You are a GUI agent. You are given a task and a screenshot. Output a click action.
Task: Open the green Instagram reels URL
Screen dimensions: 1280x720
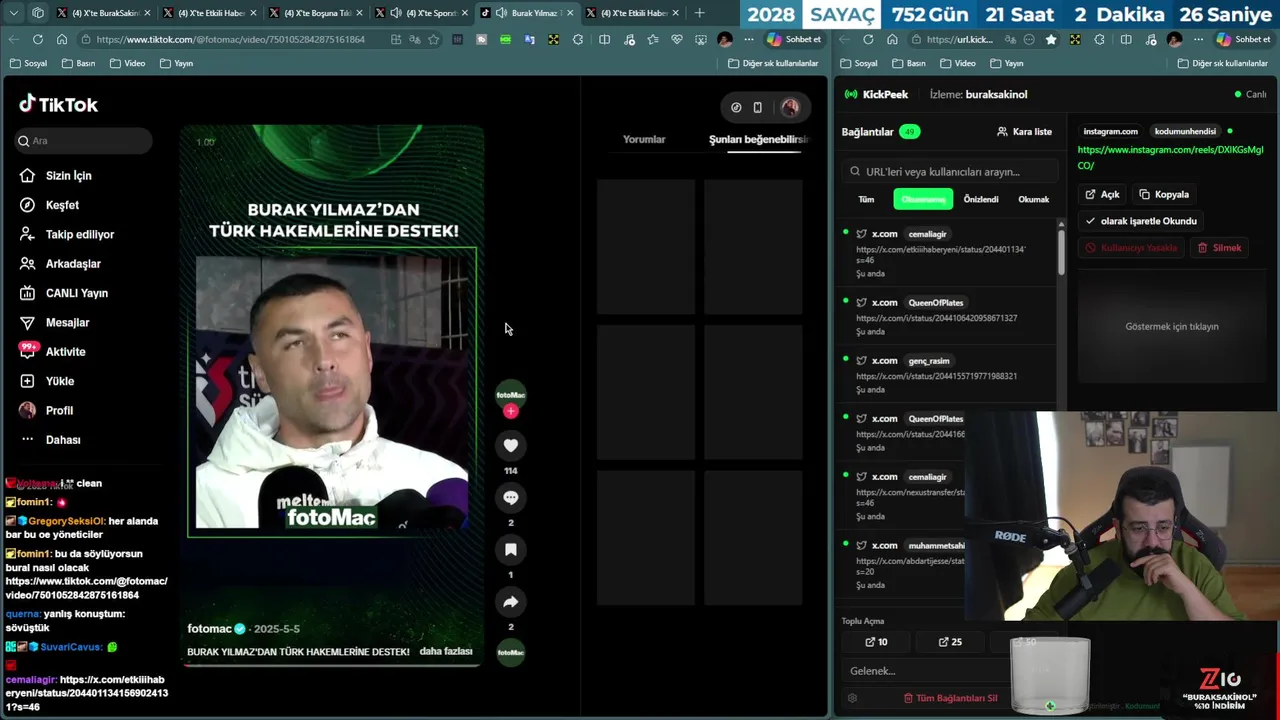(x=1170, y=157)
